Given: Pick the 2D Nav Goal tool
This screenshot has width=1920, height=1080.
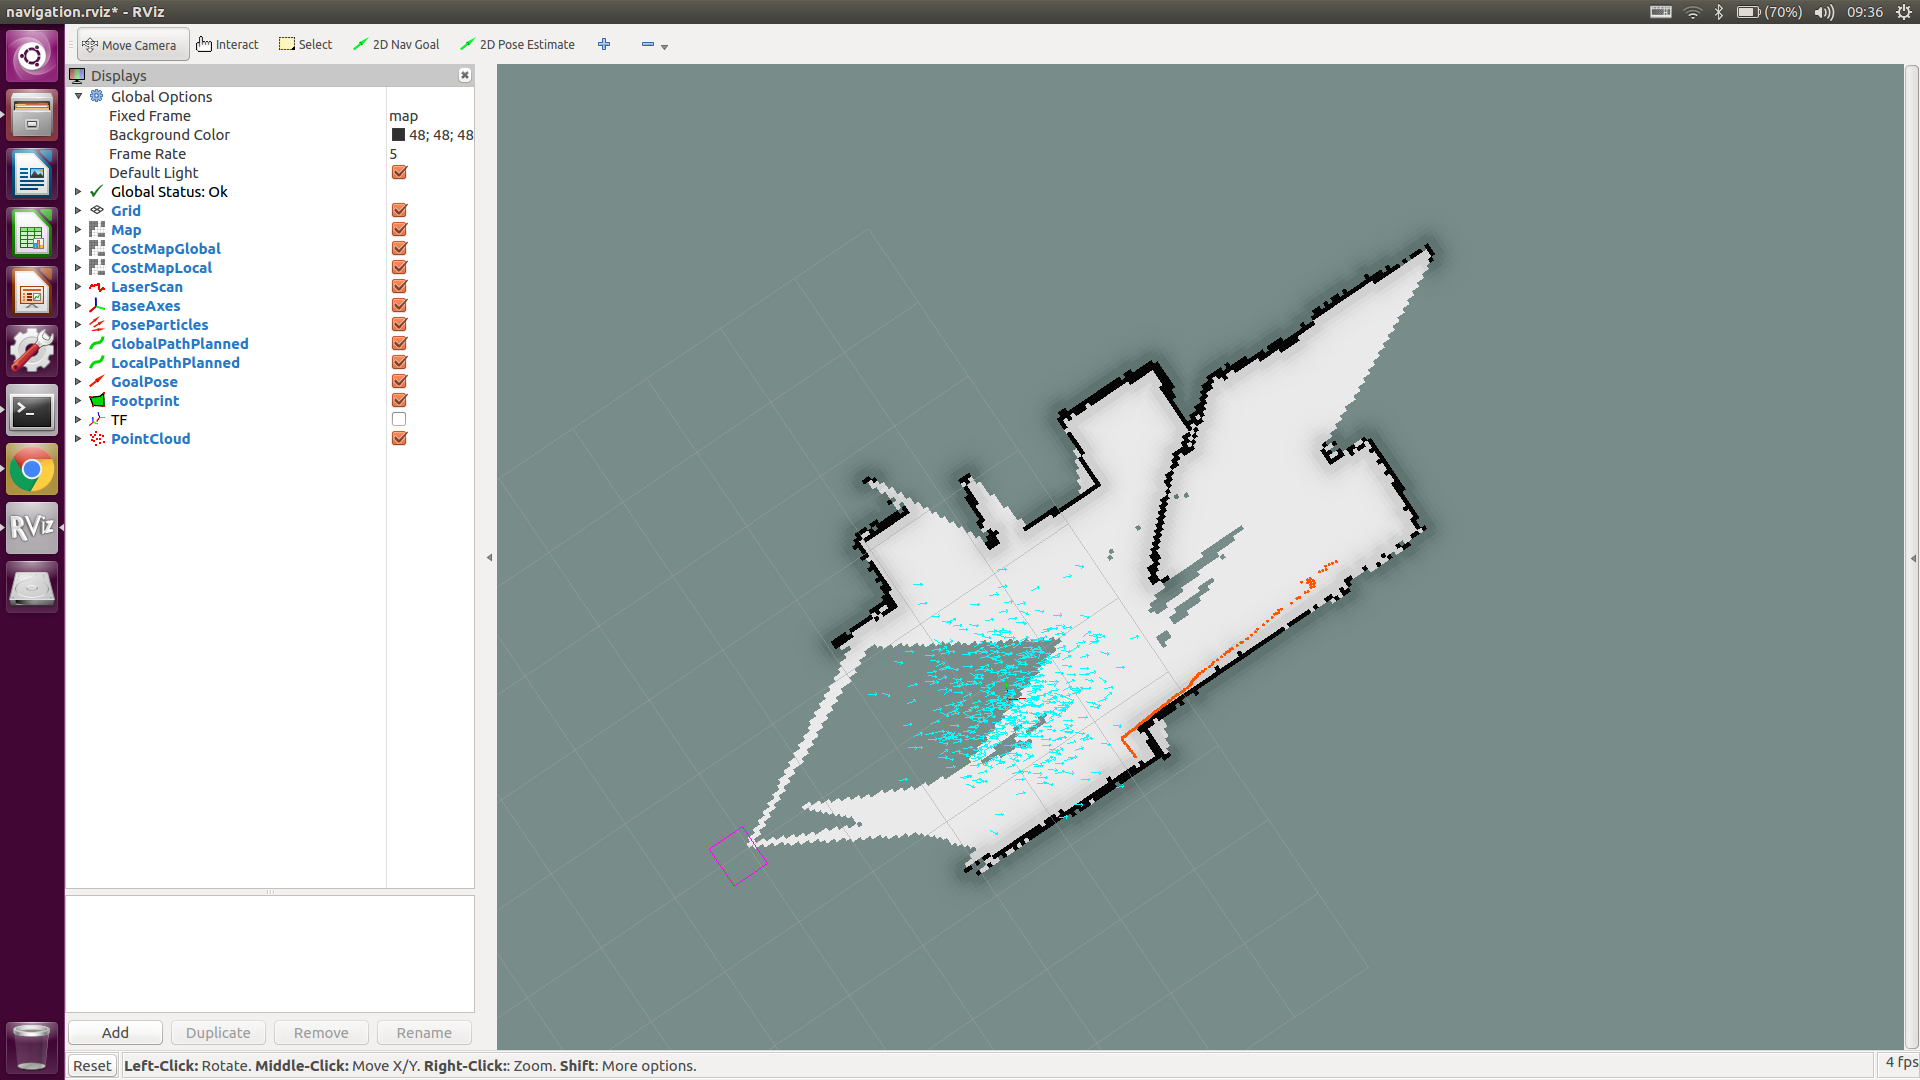Looking at the screenshot, I should coord(396,45).
